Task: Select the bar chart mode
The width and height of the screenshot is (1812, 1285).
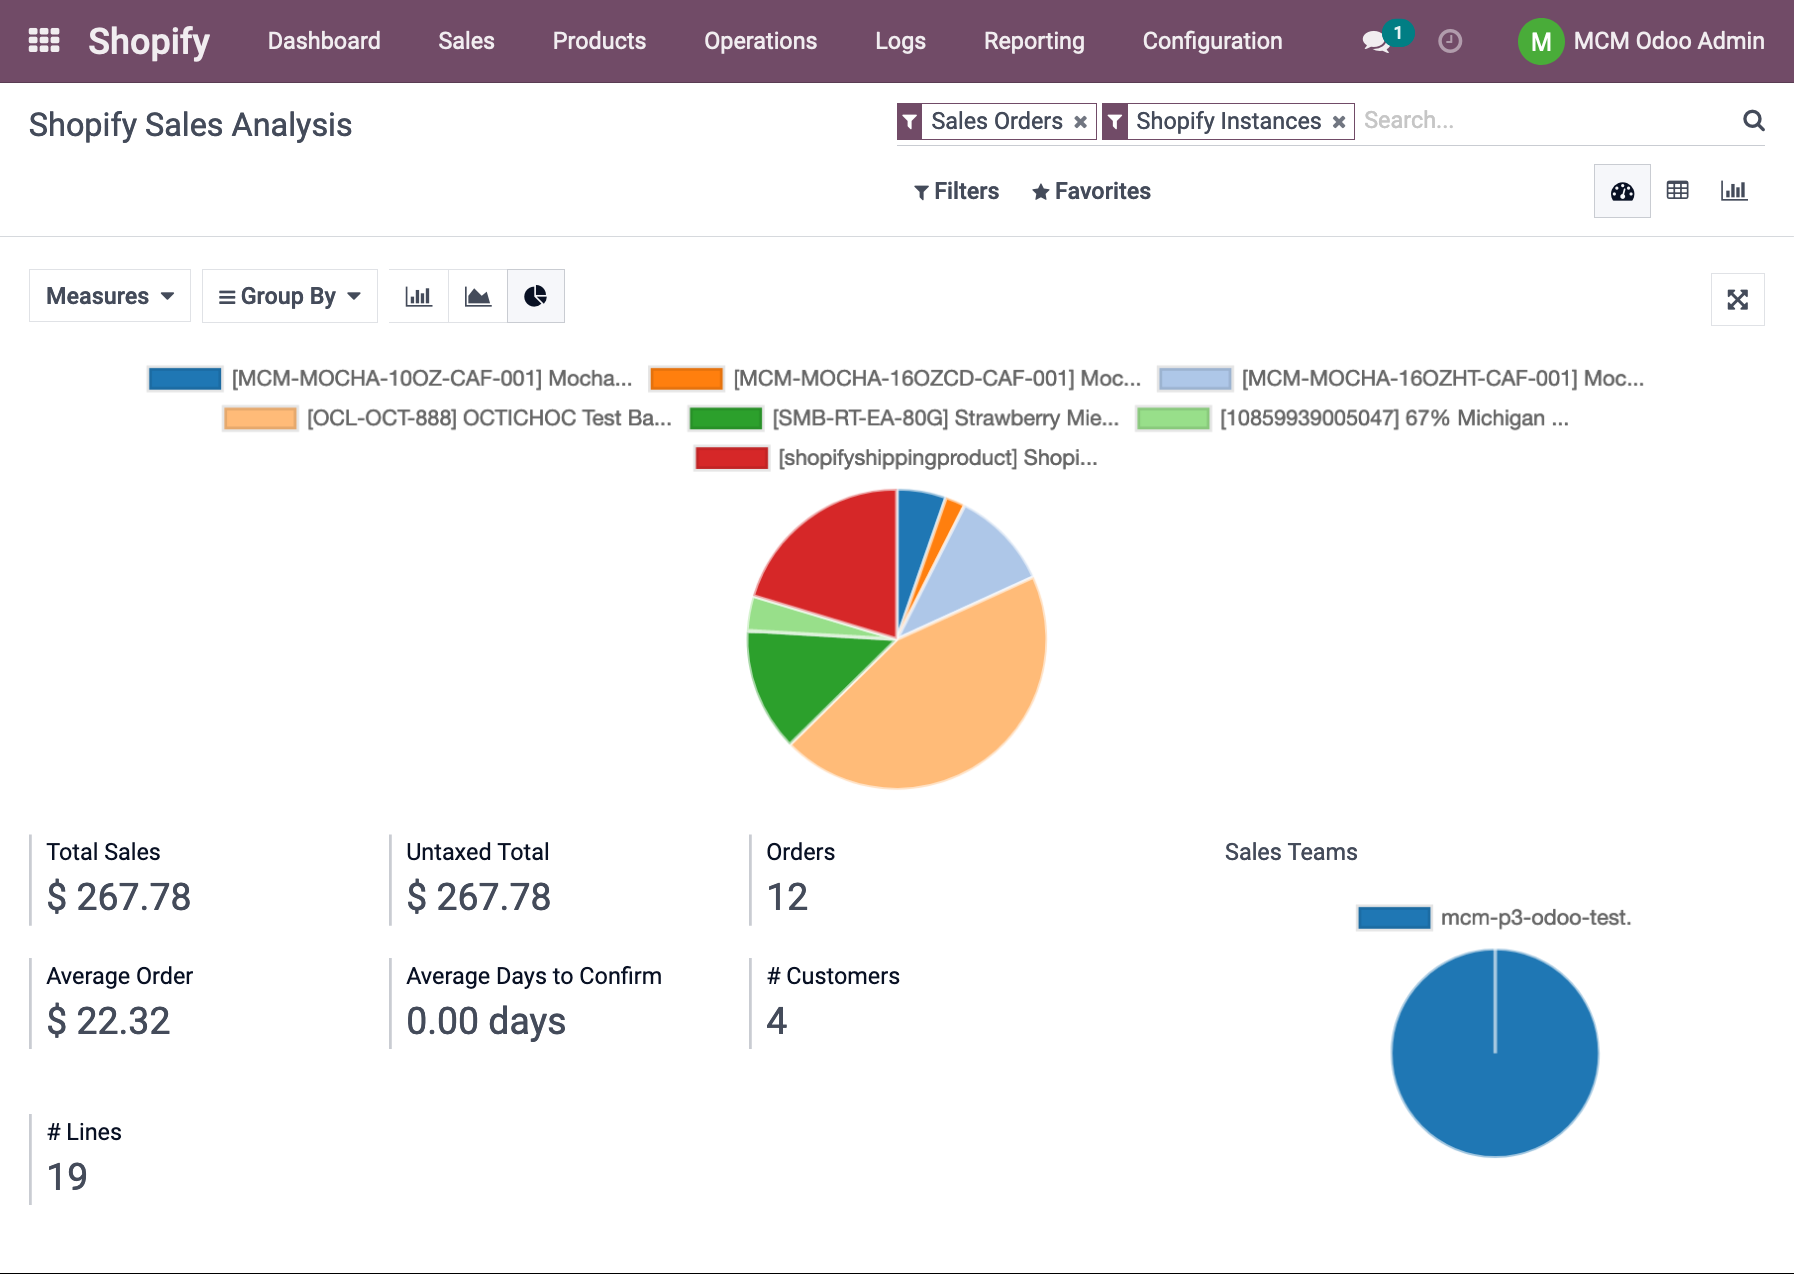Action: click(418, 296)
